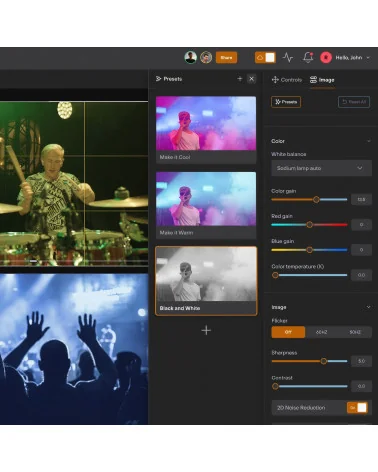Select the Make it Cool preset
Viewport: 378px width, 472px height.
pos(206,130)
